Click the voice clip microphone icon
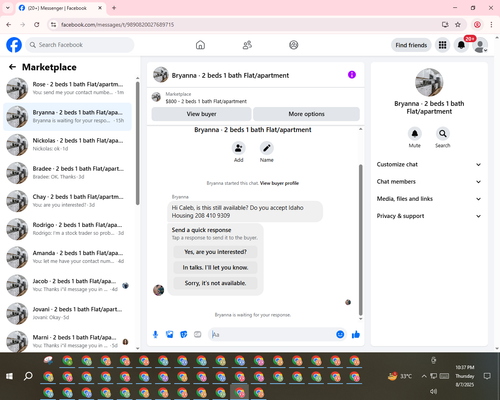 (x=155, y=334)
